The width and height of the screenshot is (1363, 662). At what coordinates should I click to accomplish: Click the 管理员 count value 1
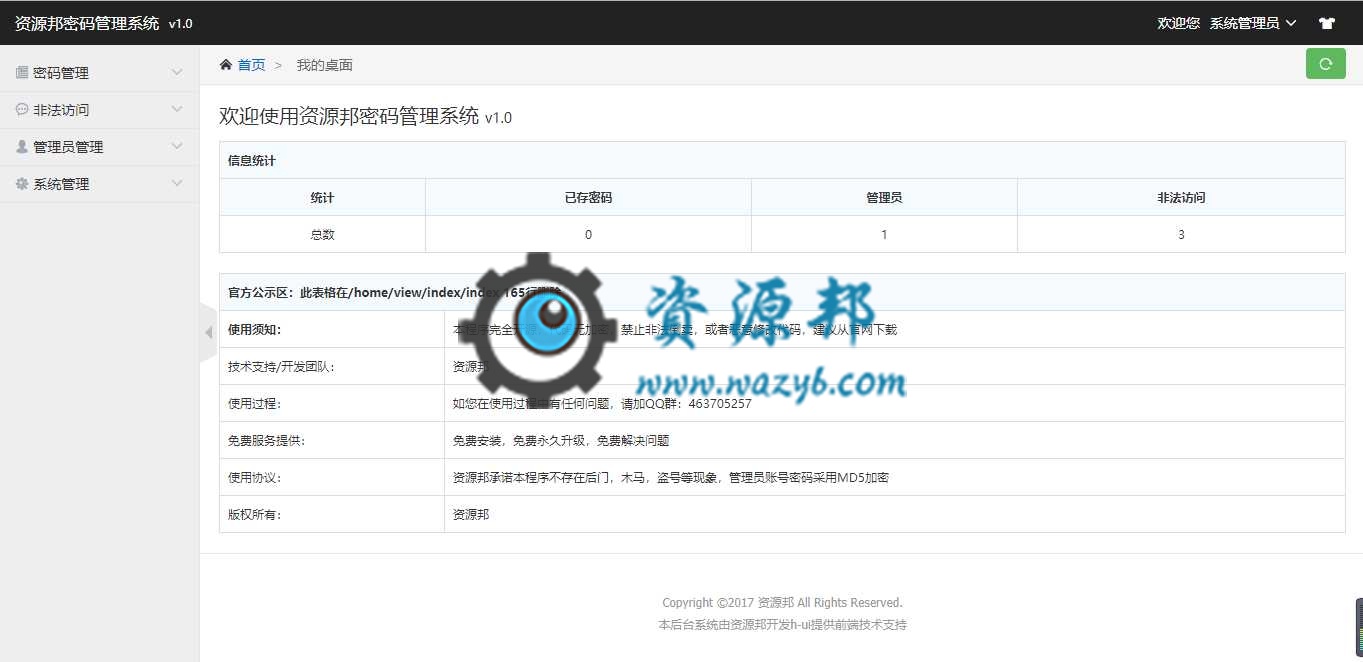click(884, 235)
